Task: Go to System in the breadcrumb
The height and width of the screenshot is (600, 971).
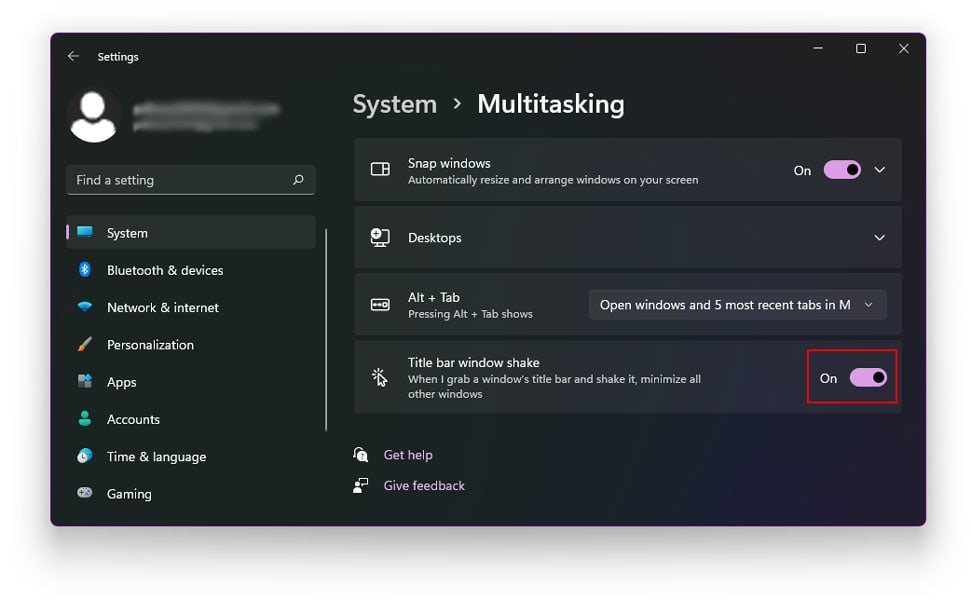Action: (394, 104)
